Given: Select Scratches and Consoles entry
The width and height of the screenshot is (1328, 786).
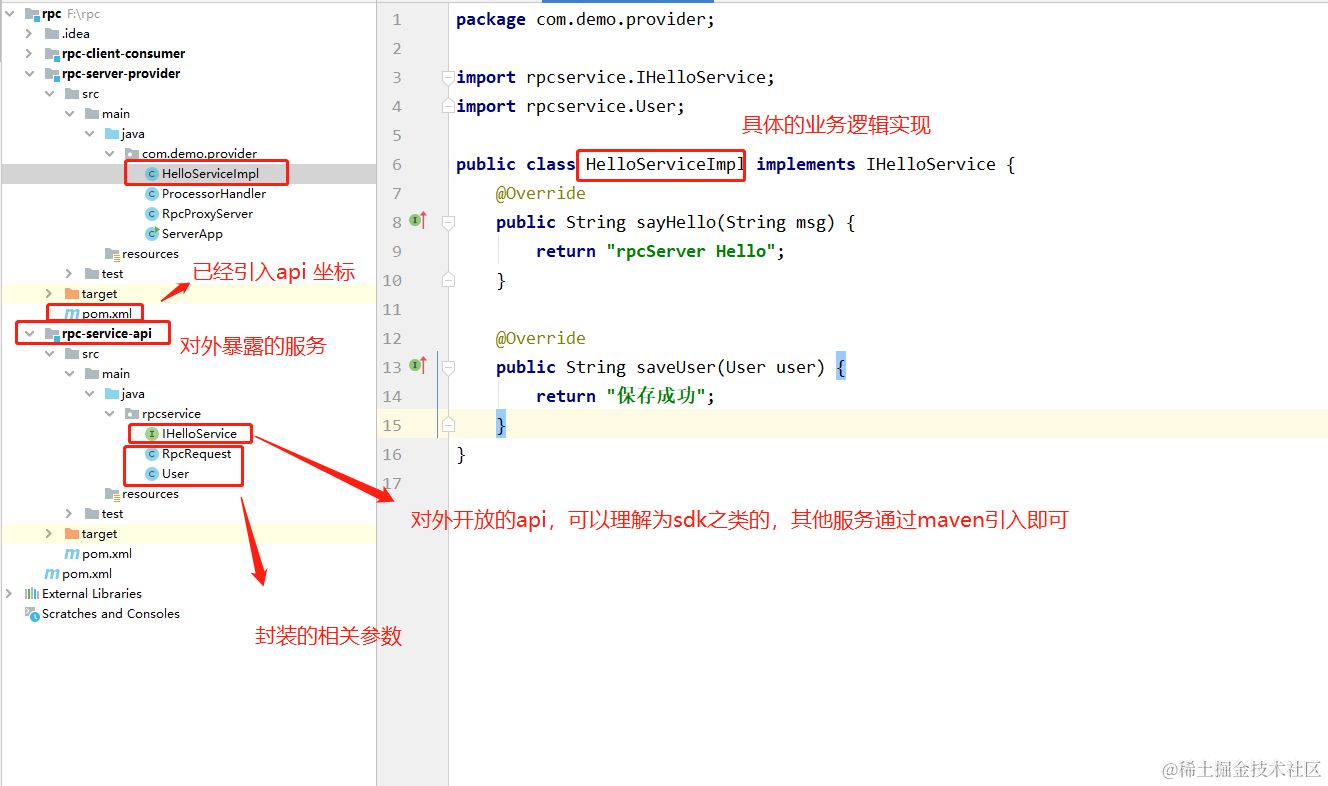Looking at the screenshot, I should pos(111,614).
